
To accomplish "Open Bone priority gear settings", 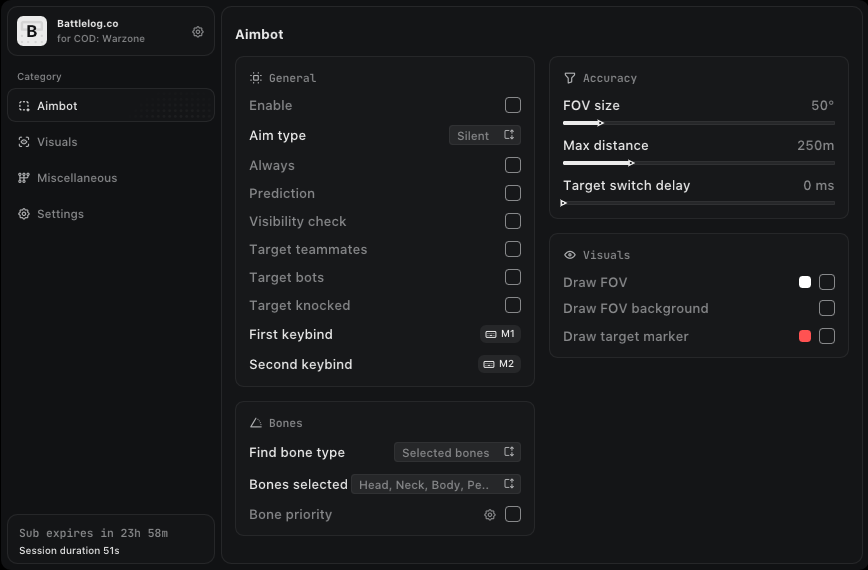I will point(490,515).
